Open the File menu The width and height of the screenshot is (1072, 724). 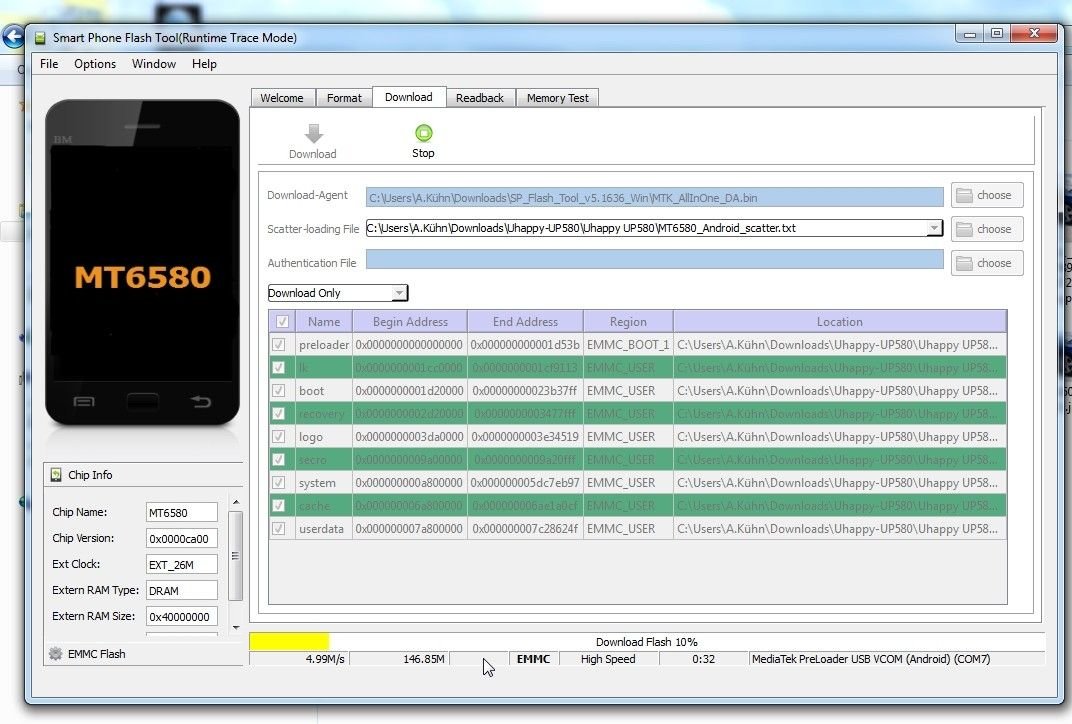49,64
